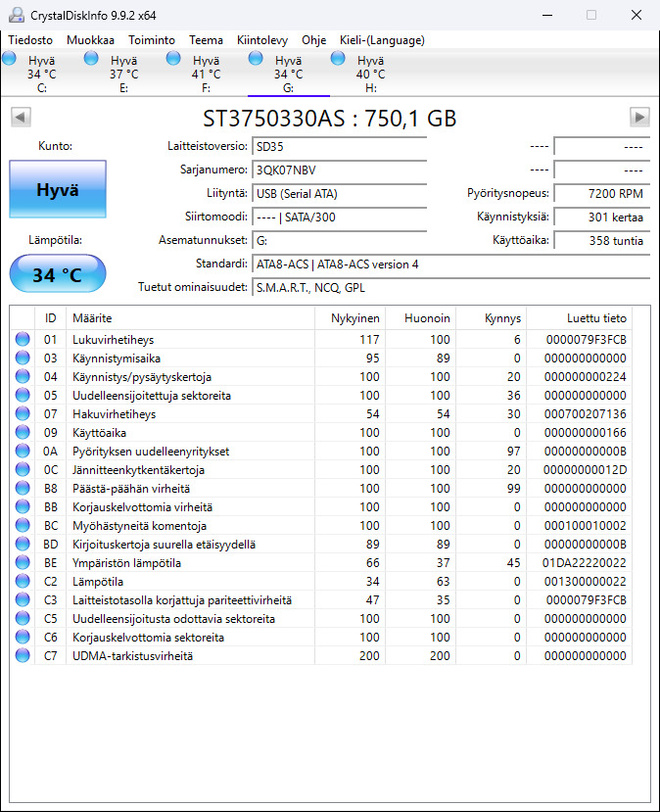Click the Käynnistyksiä value 301 kertaa
The width and height of the screenshot is (660, 812).
tap(601, 217)
